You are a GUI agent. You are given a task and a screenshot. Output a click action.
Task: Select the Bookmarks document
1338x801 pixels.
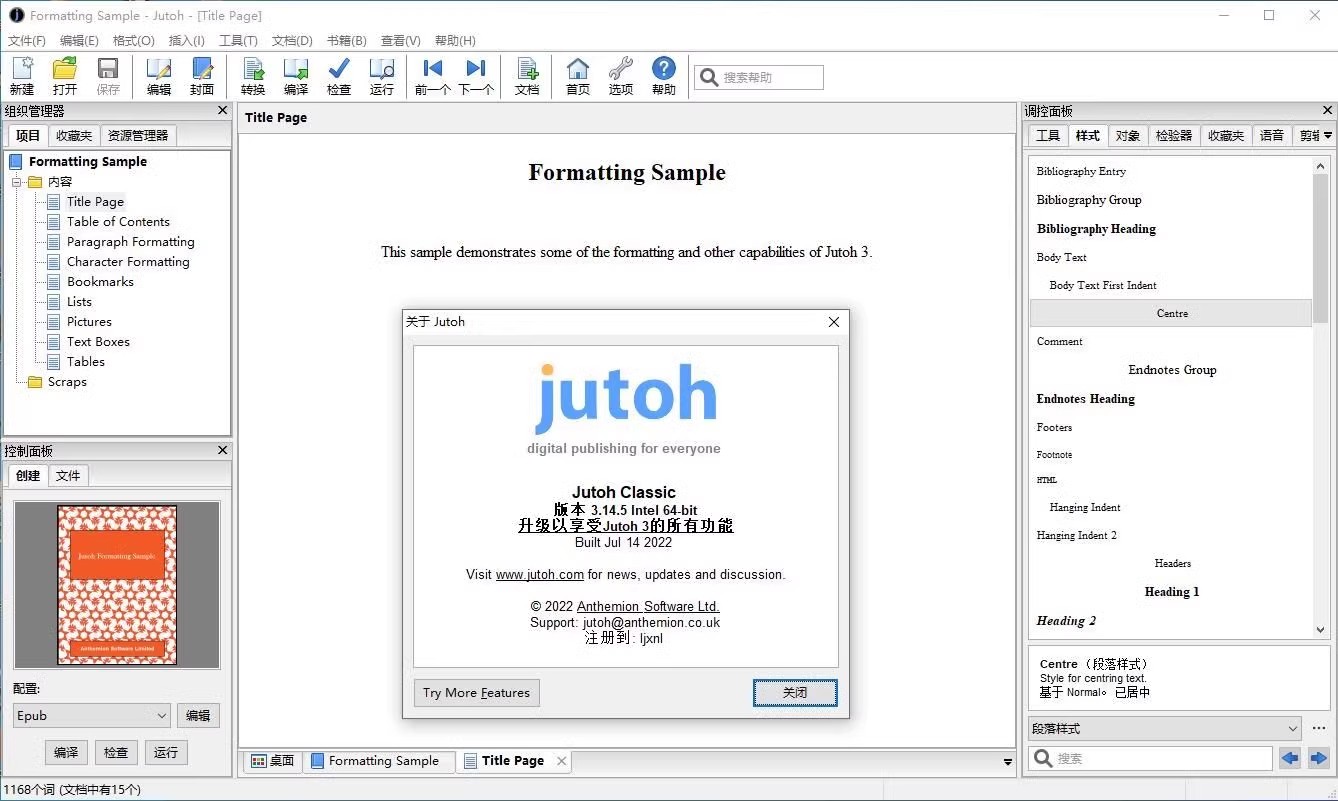click(100, 282)
